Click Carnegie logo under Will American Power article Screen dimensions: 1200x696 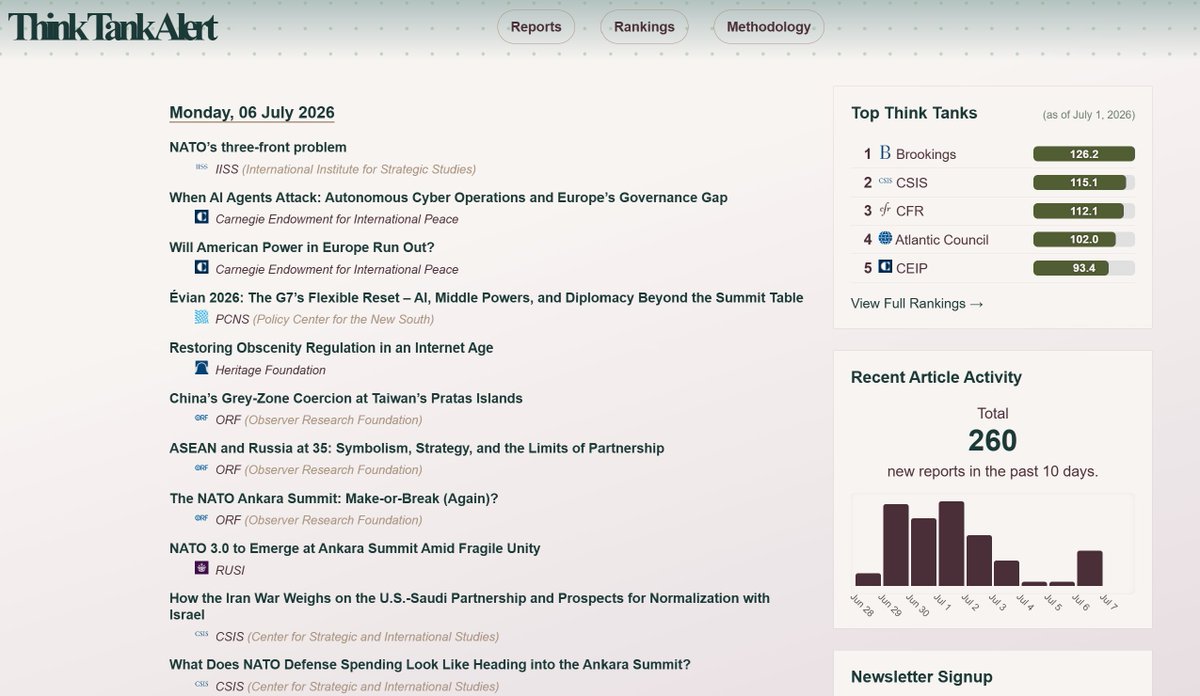pyautogui.click(x=201, y=269)
